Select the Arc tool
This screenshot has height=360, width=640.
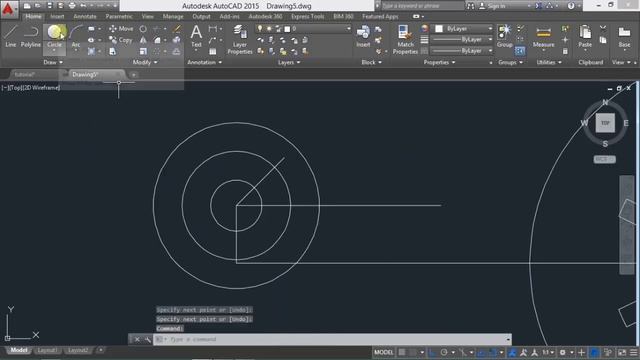coord(76,36)
